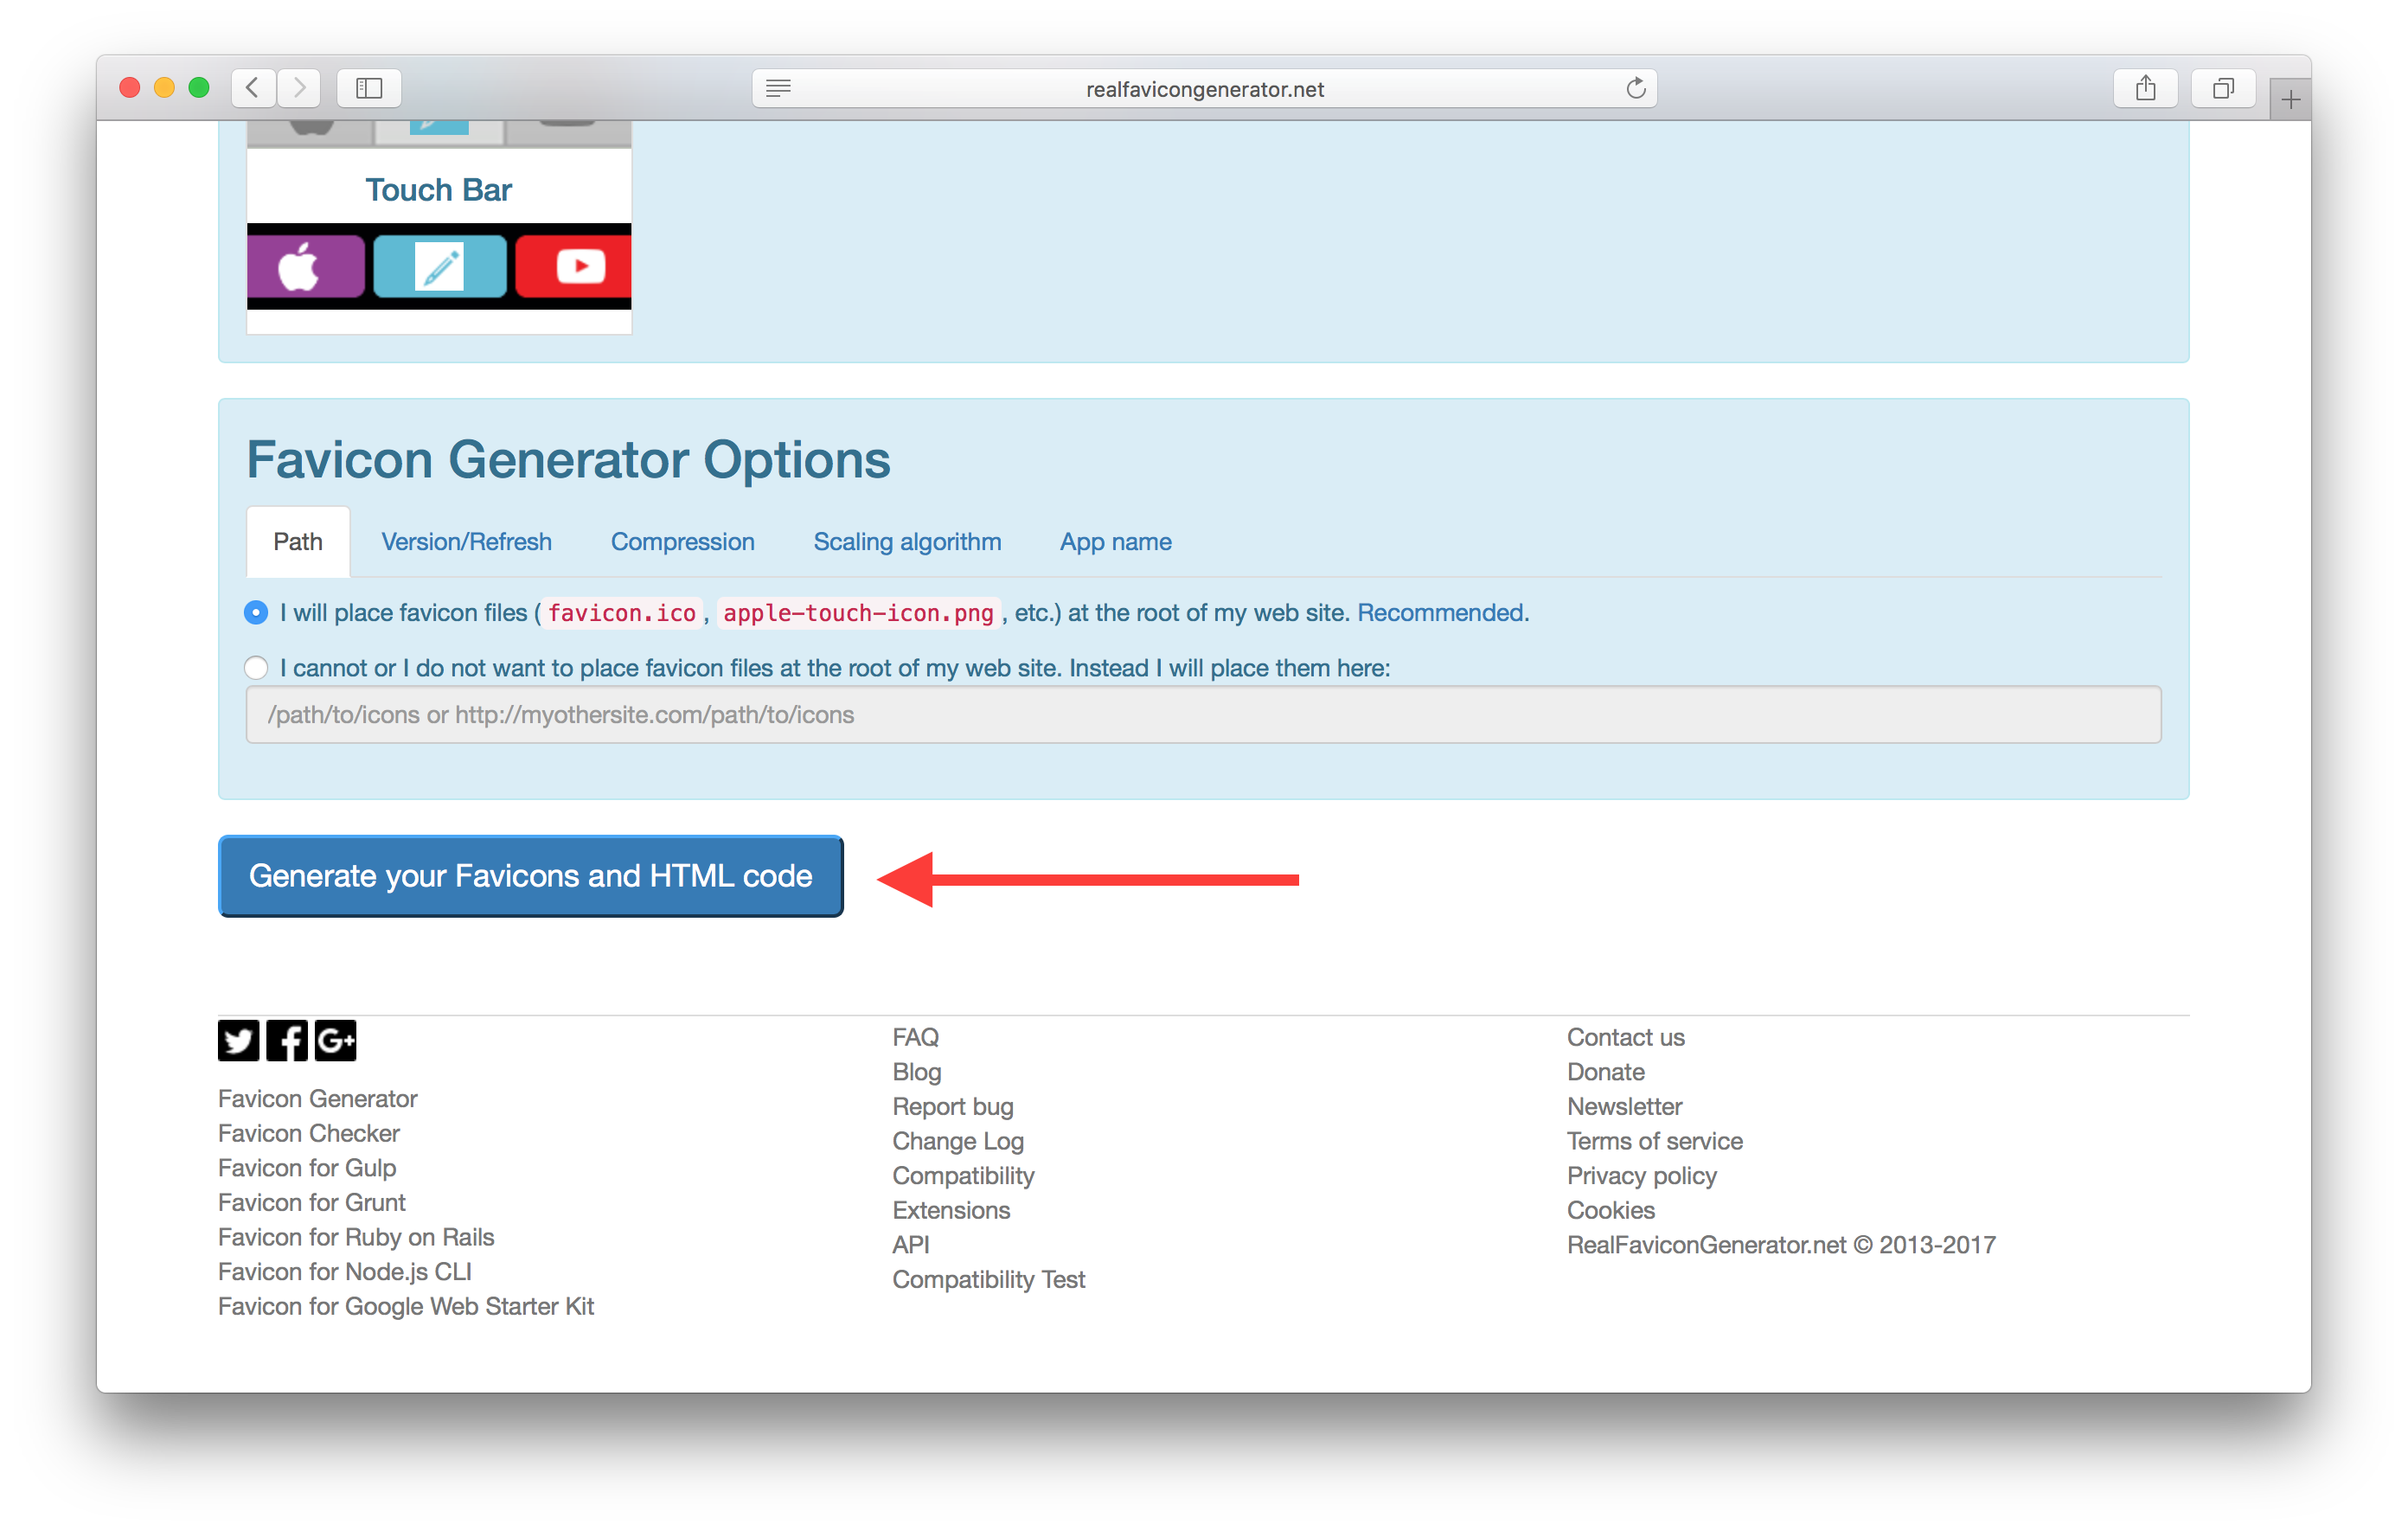
Task: Click the FAQ link in footer
Action: click(918, 1036)
